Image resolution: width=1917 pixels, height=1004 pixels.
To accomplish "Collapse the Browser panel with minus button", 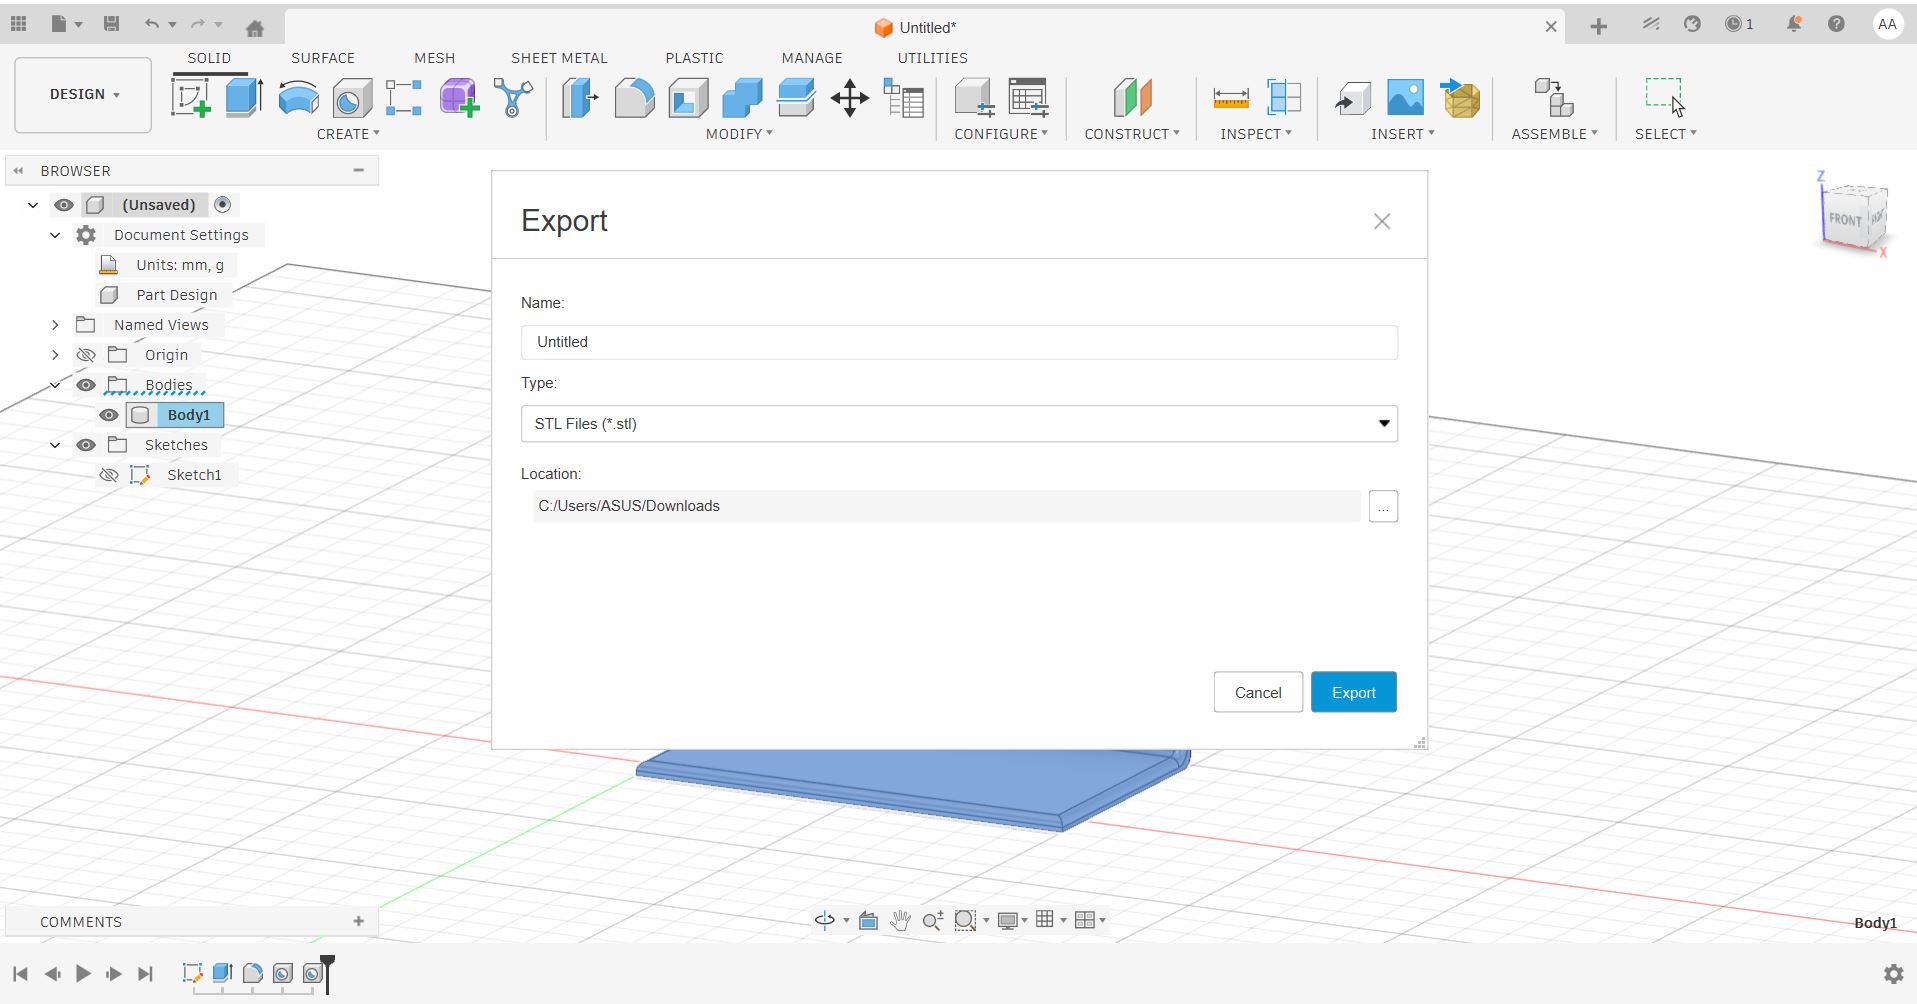I will [x=359, y=170].
